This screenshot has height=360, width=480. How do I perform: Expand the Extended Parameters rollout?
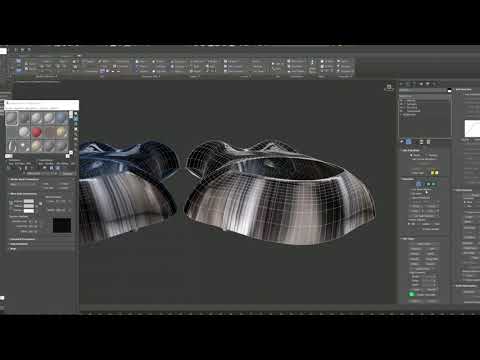point(23,239)
